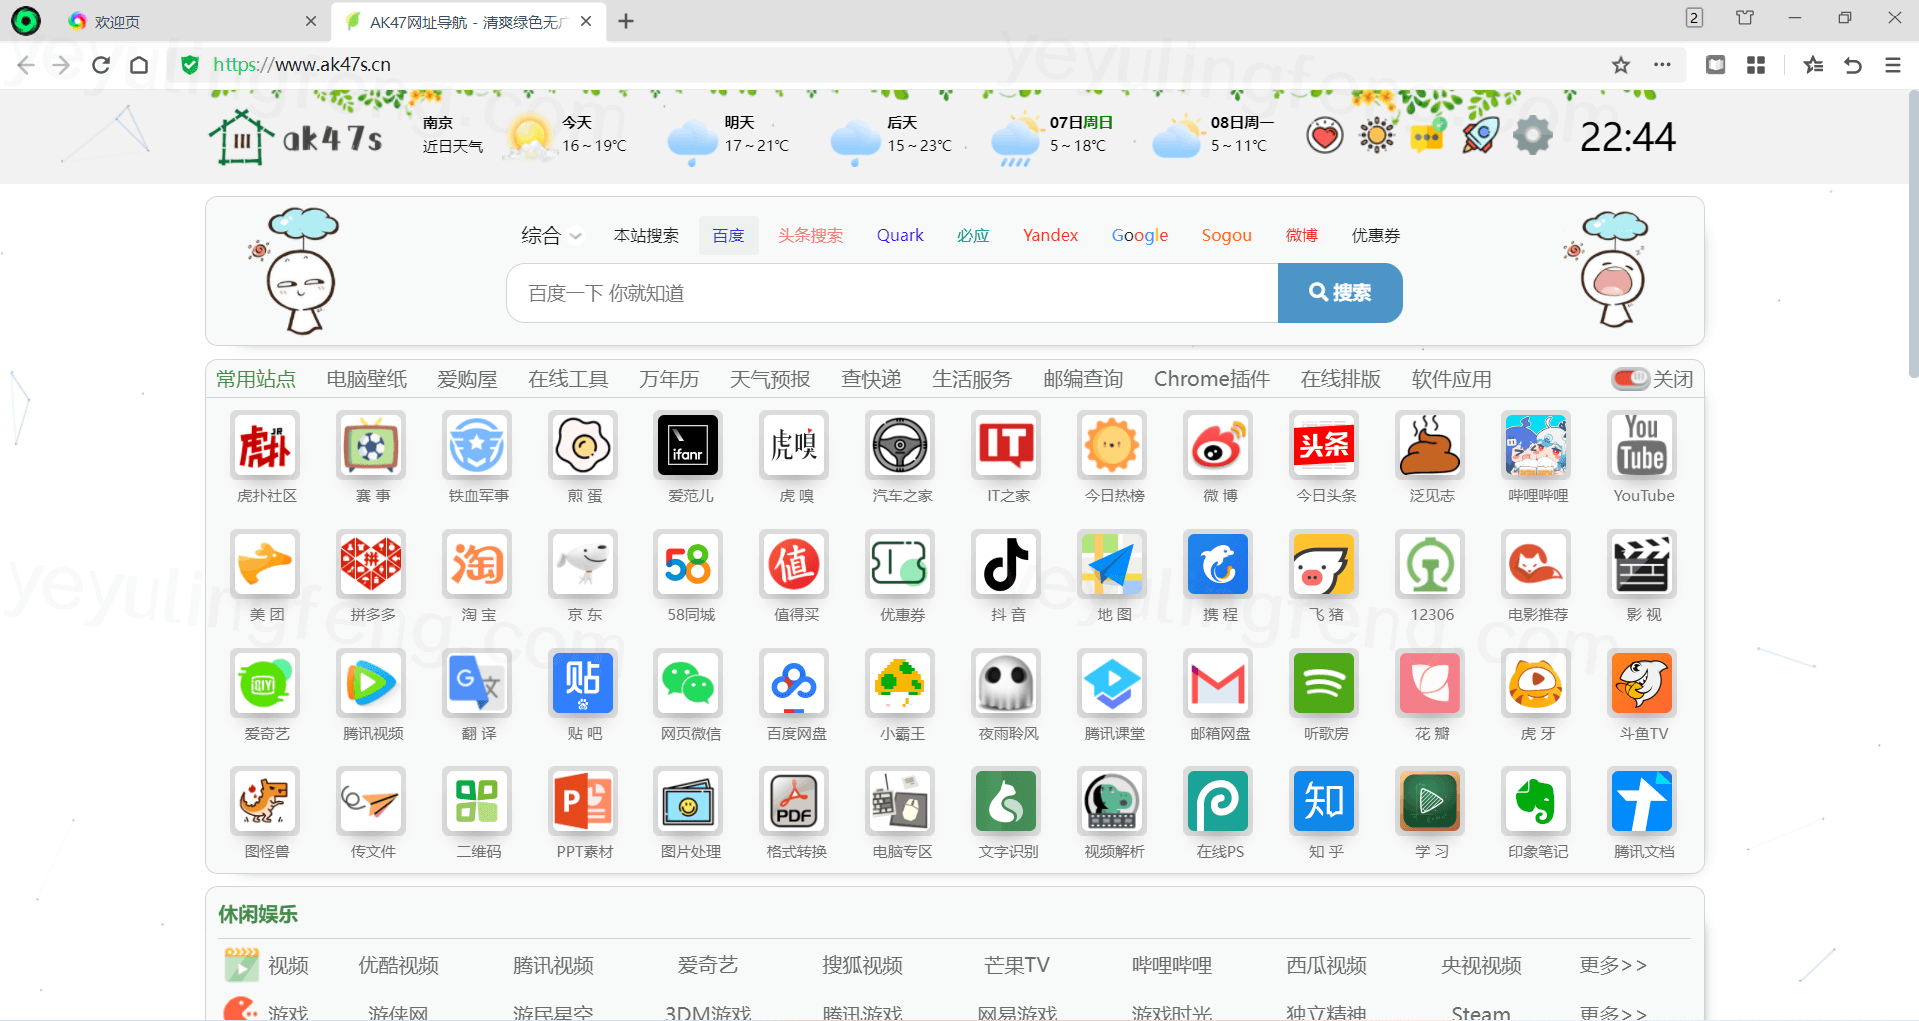This screenshot has height=1021, width=1919.
Task: Click the blue 搜索 search button
Action: [x=1340, y=293]
